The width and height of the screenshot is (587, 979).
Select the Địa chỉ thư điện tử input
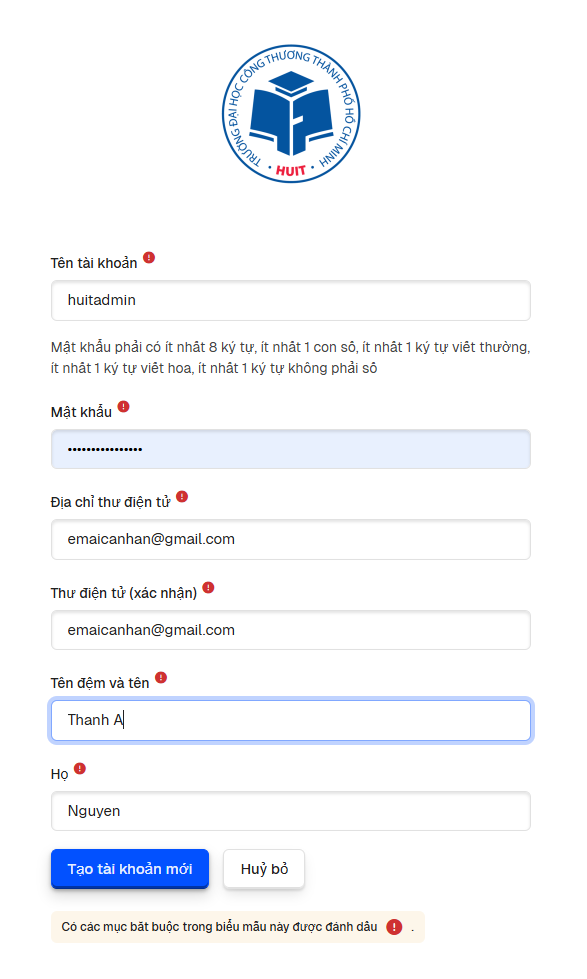[291, 539]
